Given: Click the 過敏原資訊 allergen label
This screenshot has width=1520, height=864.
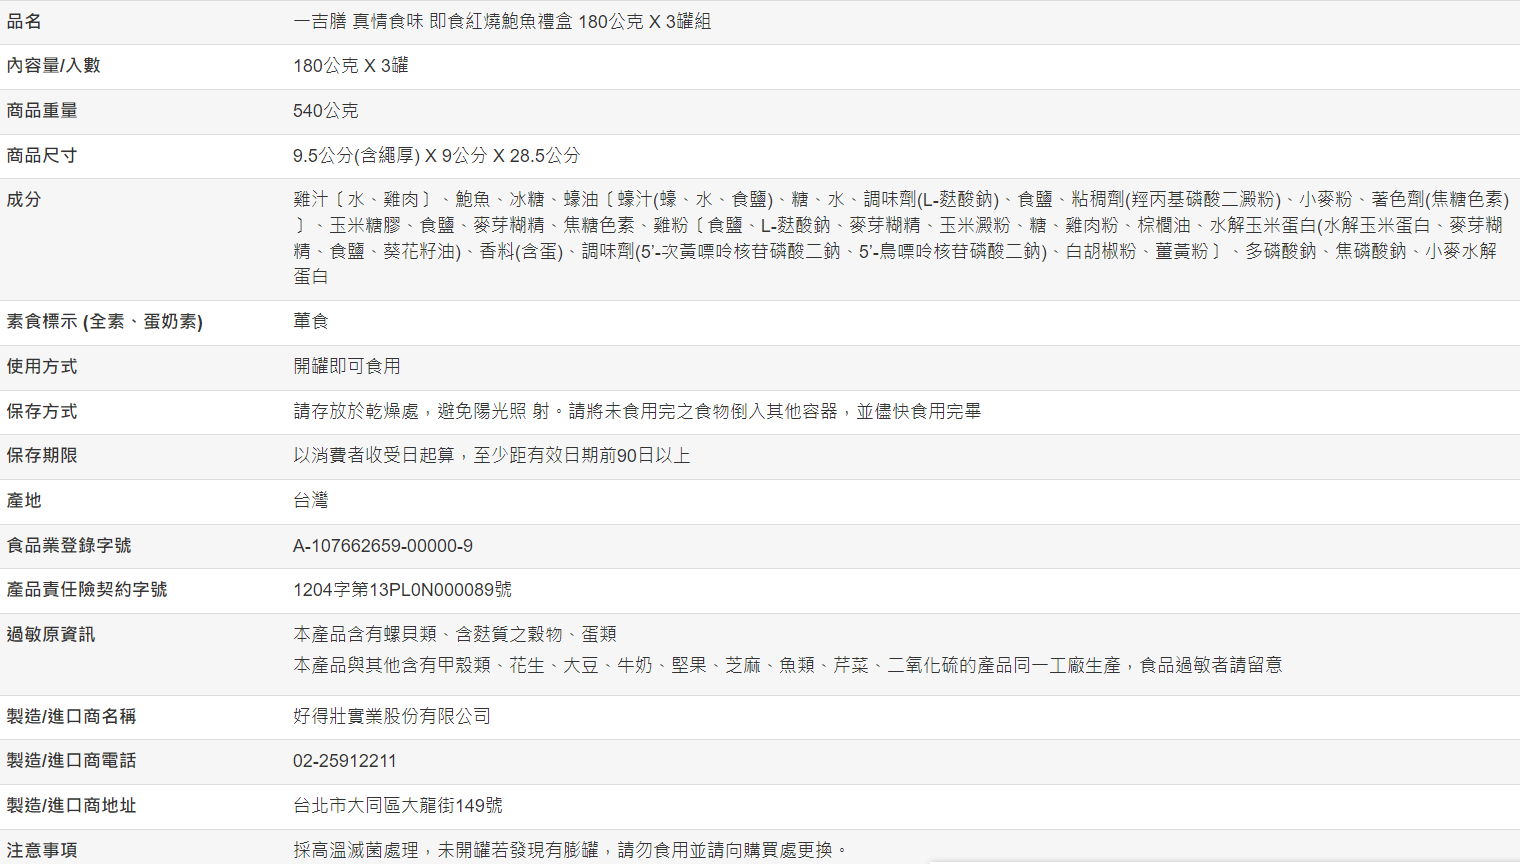Looking at the screenshot, I should 51,635.
